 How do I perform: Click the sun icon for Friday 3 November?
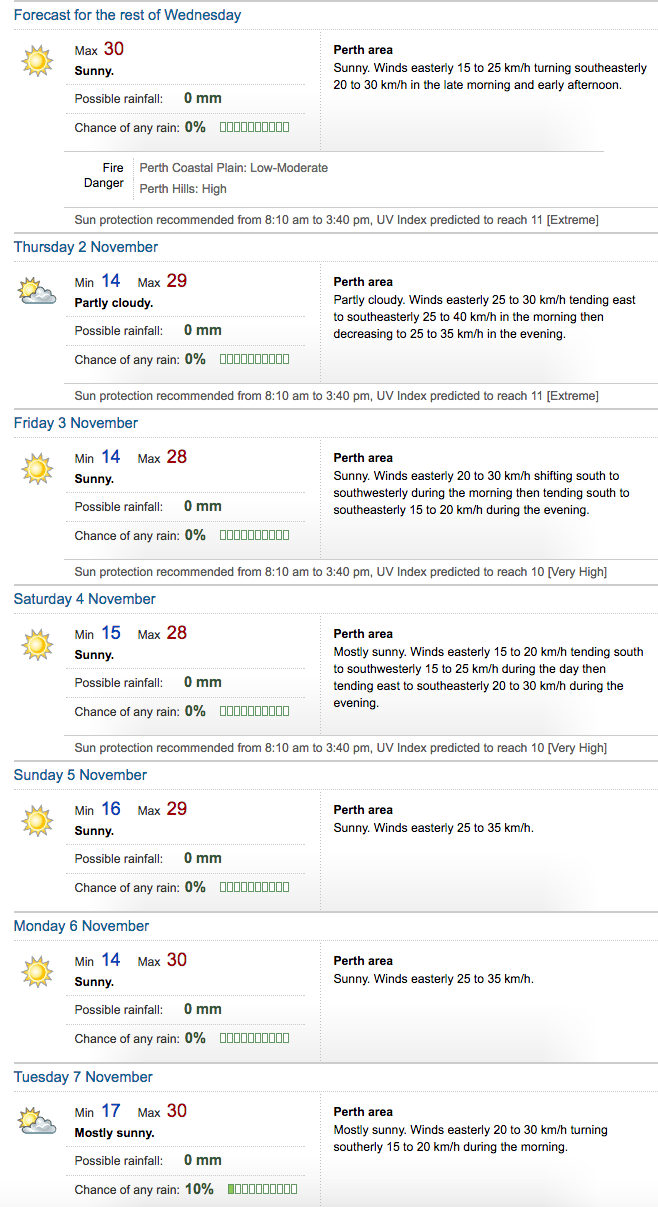point(37,468)
